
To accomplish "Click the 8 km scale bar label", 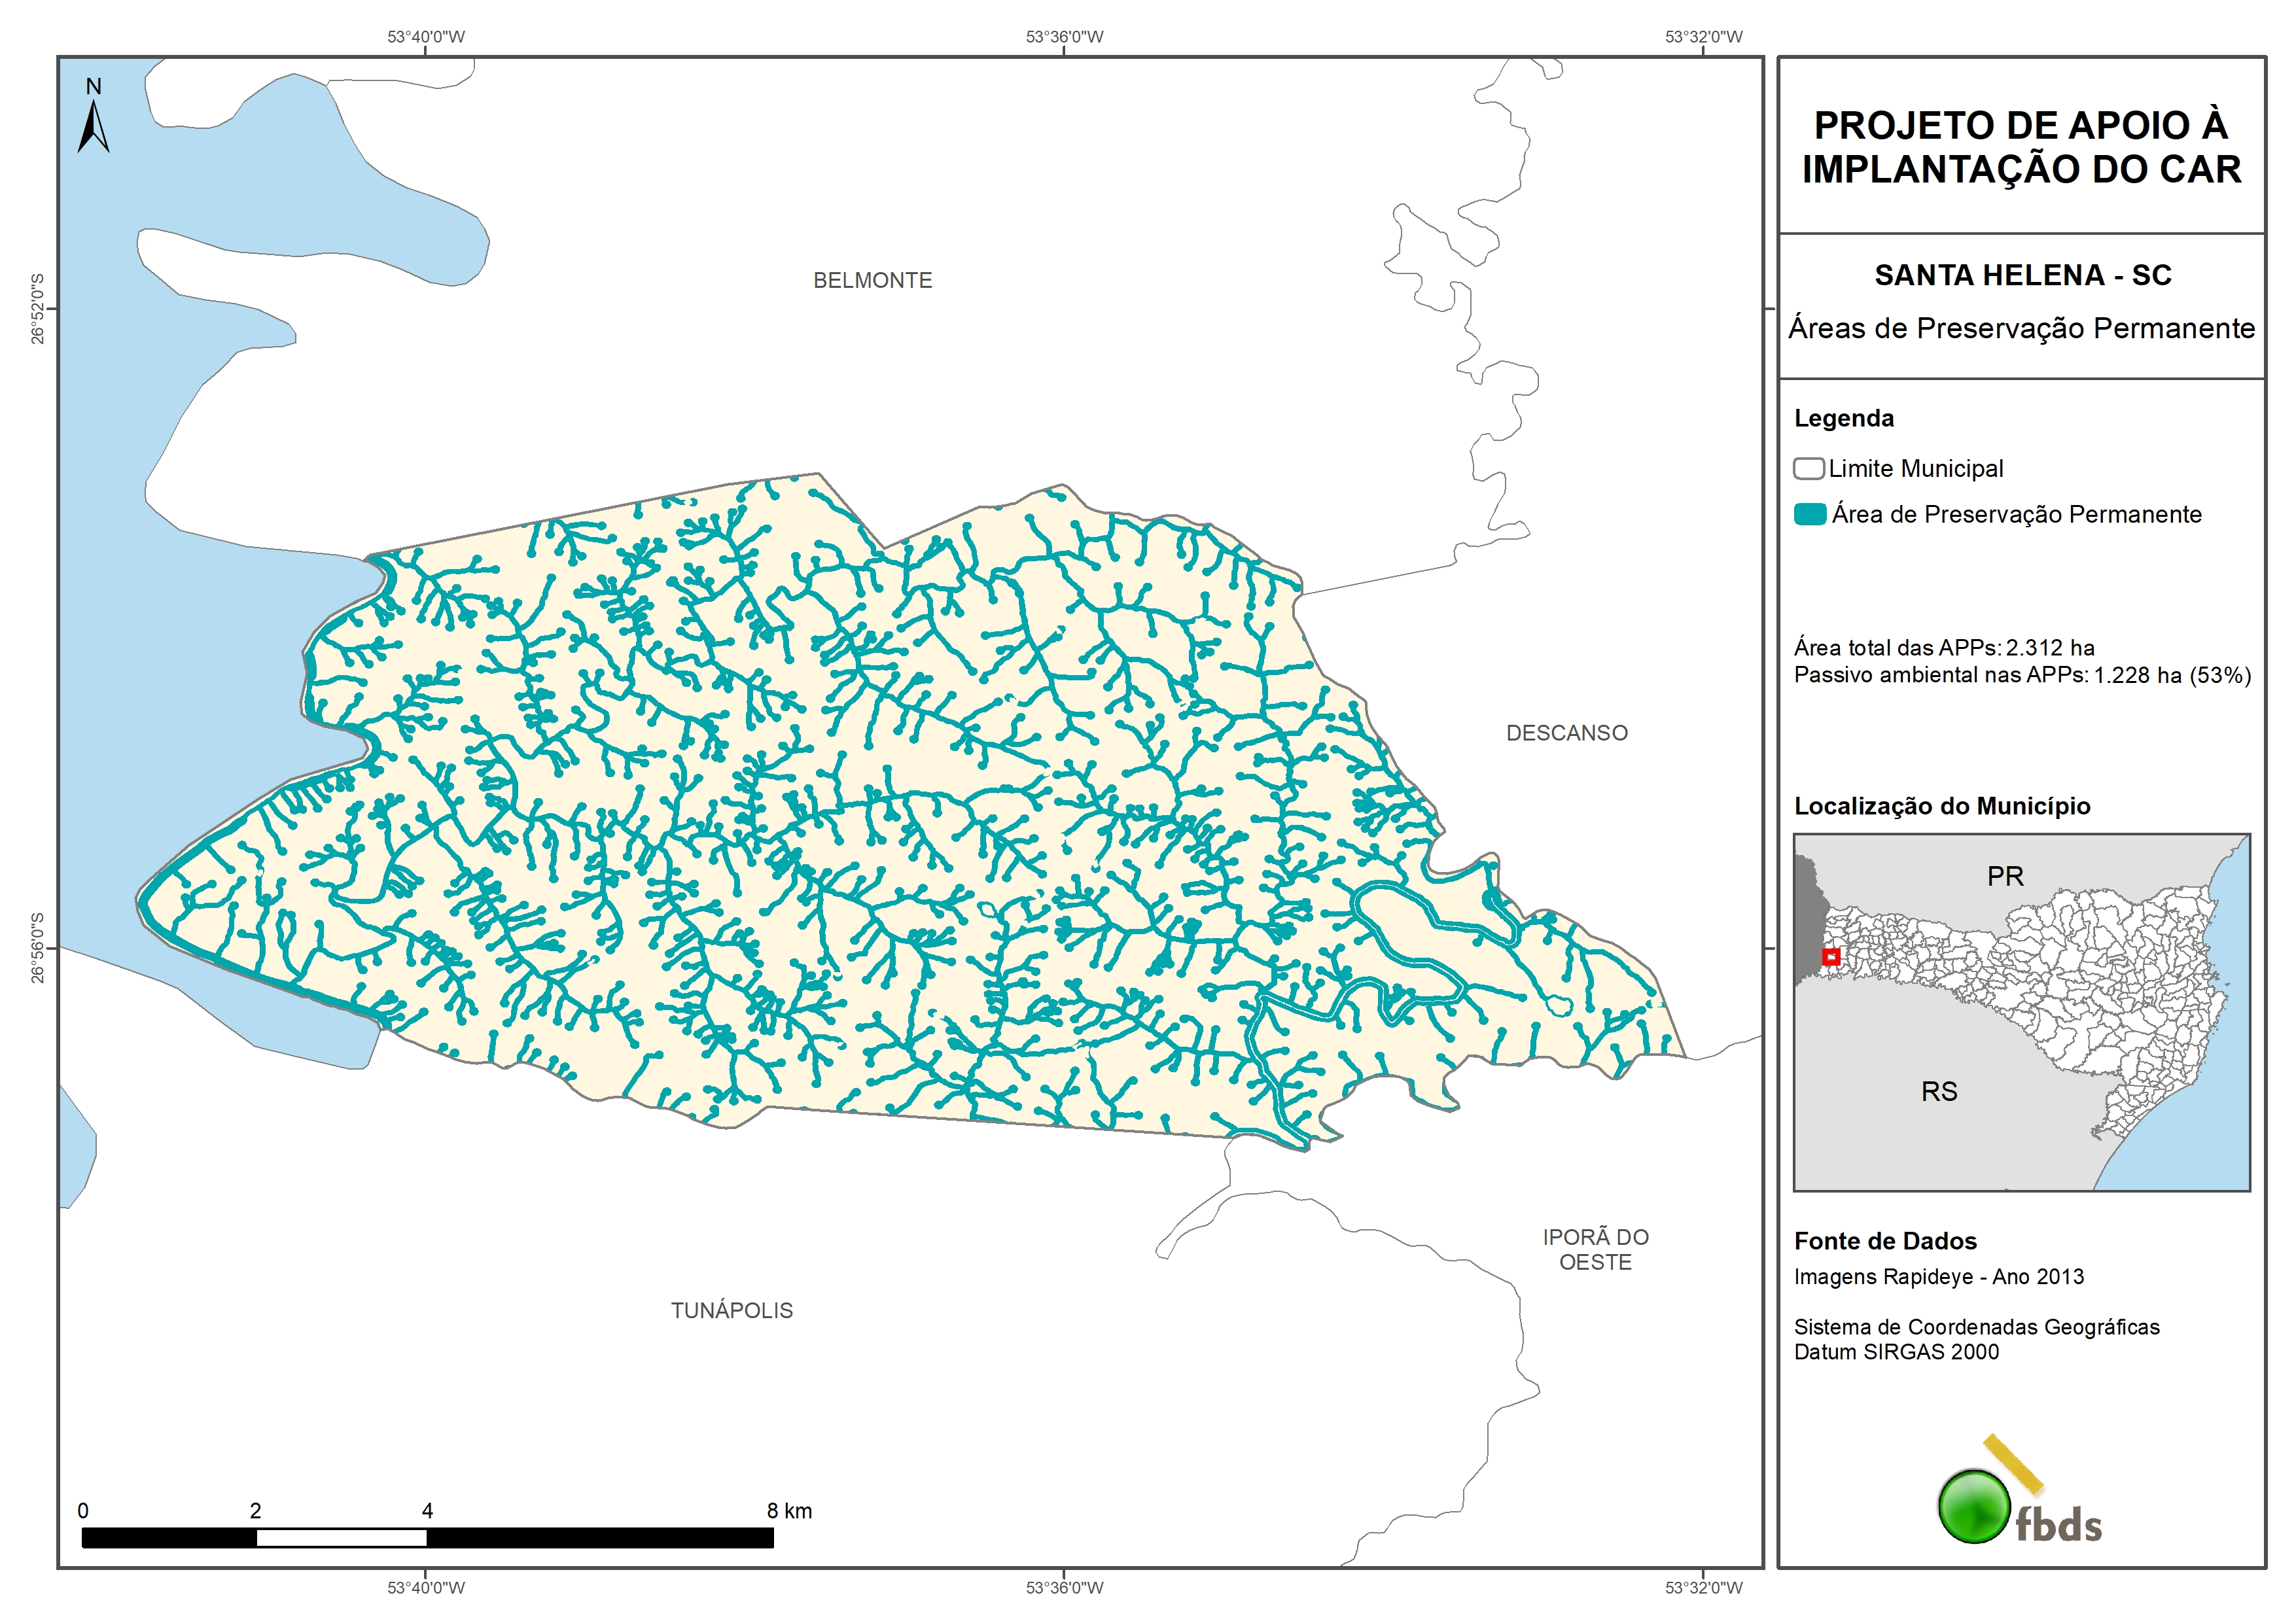I will [789, 1511].
